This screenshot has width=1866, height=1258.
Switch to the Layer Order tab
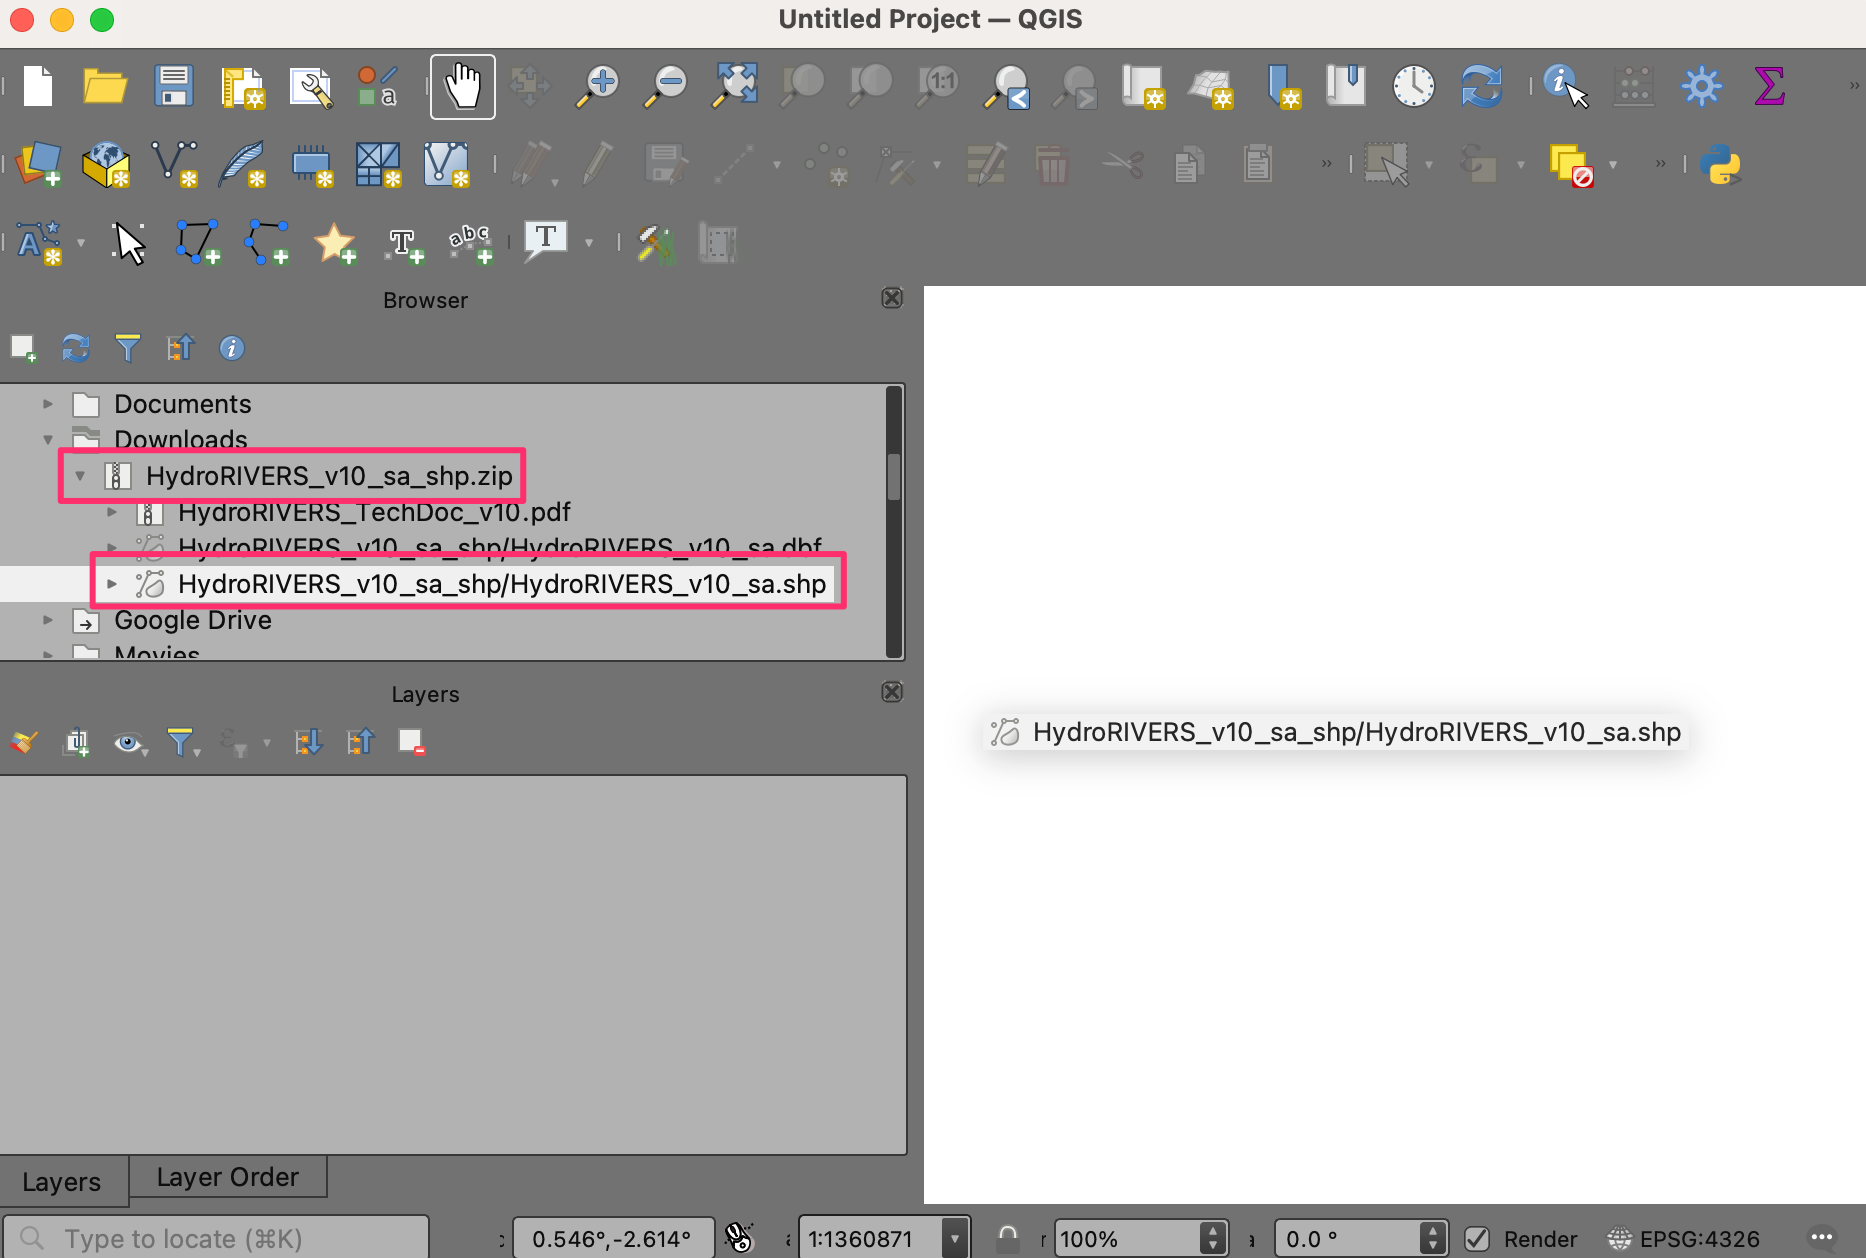point(227,1177)
